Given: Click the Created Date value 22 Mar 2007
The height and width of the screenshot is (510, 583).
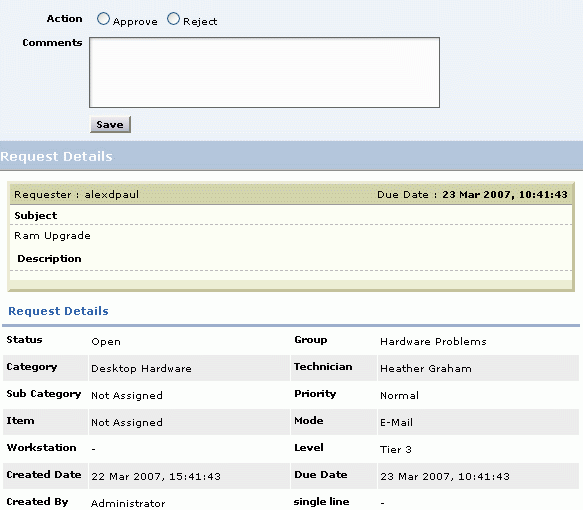Looking at the screenshot, I should pos(156,476).
